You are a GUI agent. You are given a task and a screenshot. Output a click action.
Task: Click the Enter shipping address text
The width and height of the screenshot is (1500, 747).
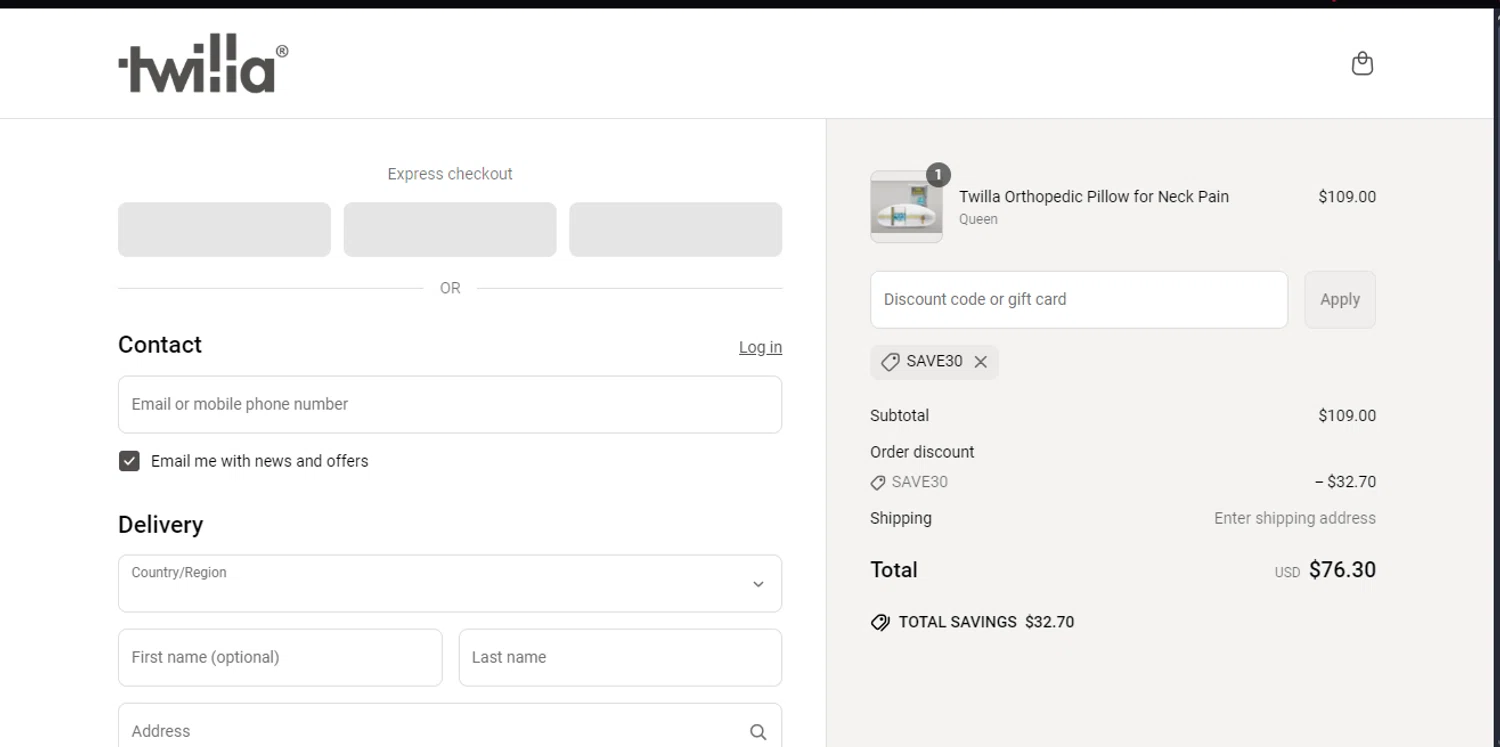pyautogui.click(x=1295, y=518)
